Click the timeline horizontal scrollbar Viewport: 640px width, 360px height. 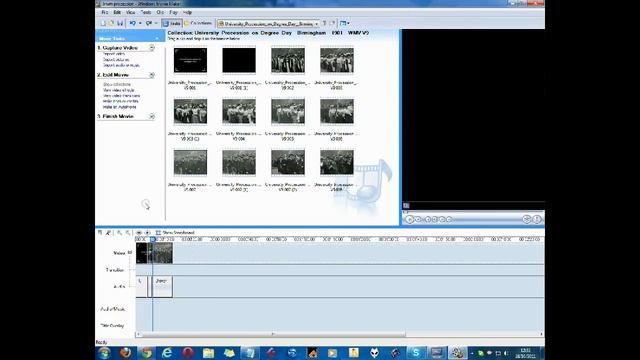pos(274,334)
